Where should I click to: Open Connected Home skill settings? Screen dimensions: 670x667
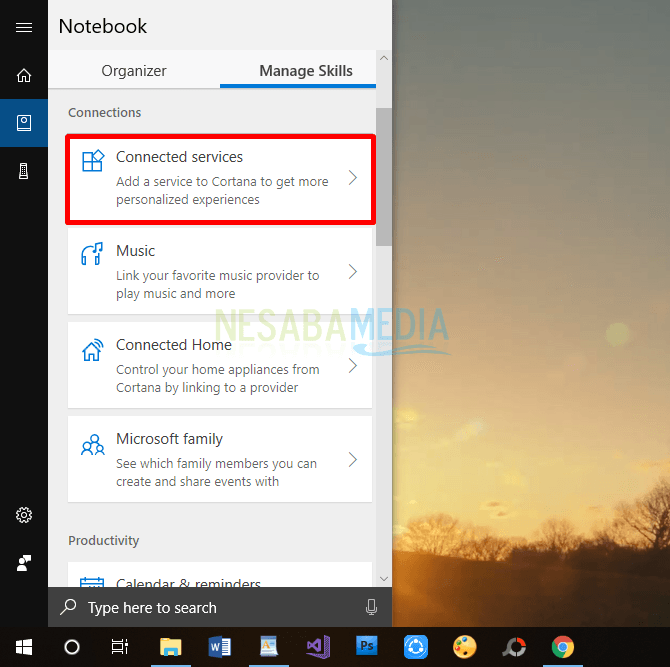(219, 365)
